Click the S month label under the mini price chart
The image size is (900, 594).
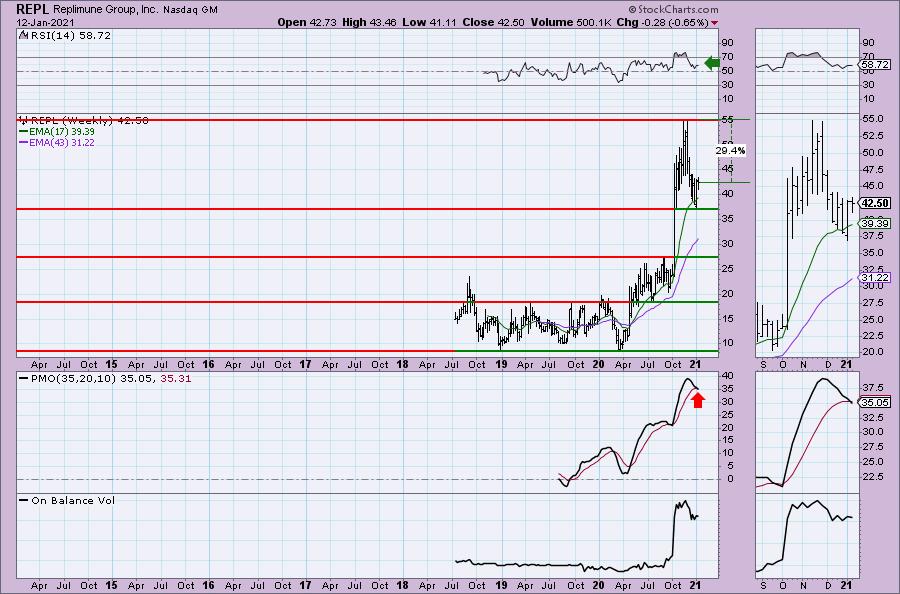(x=763, y=364)
